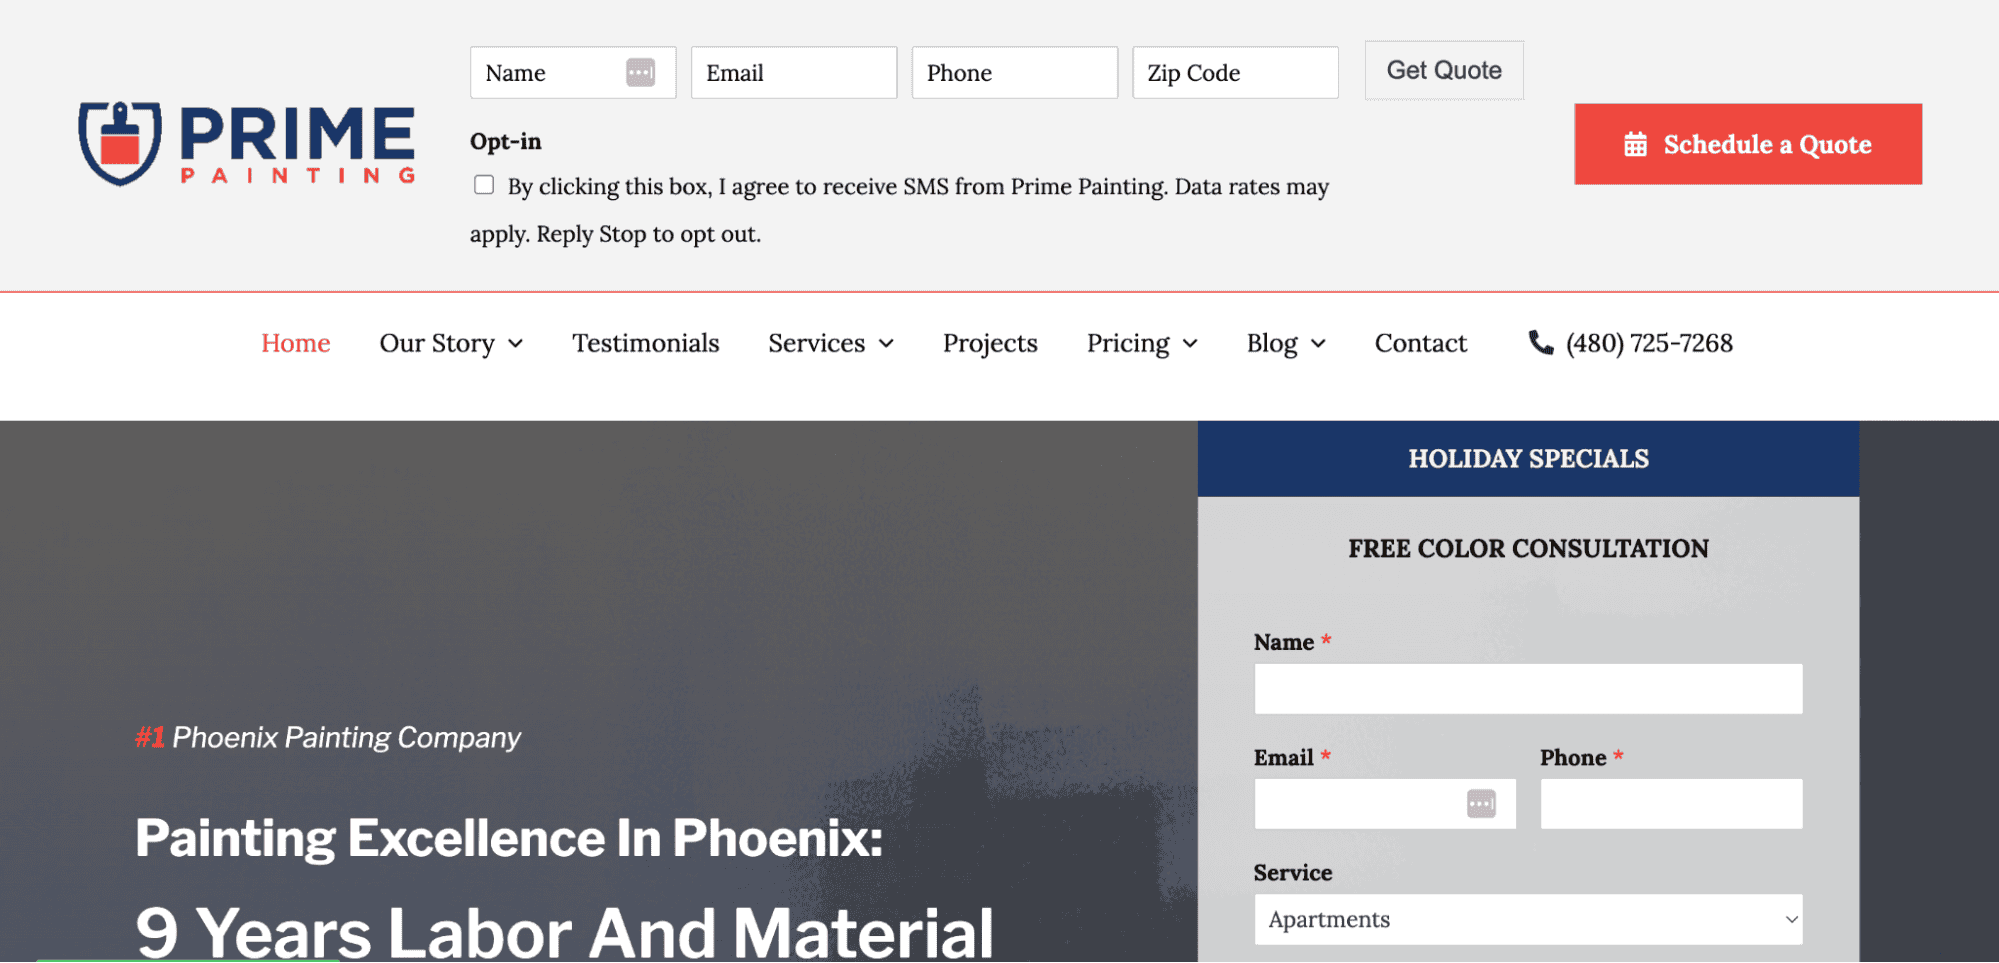Click the autofill icon in the Name field
Screen dimensions: 1999x963
pyautogui.click(x=641, y=72)
